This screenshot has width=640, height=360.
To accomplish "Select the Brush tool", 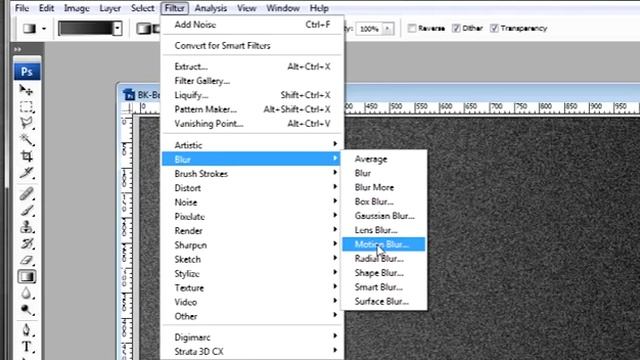I will click(x=27, y=210).
